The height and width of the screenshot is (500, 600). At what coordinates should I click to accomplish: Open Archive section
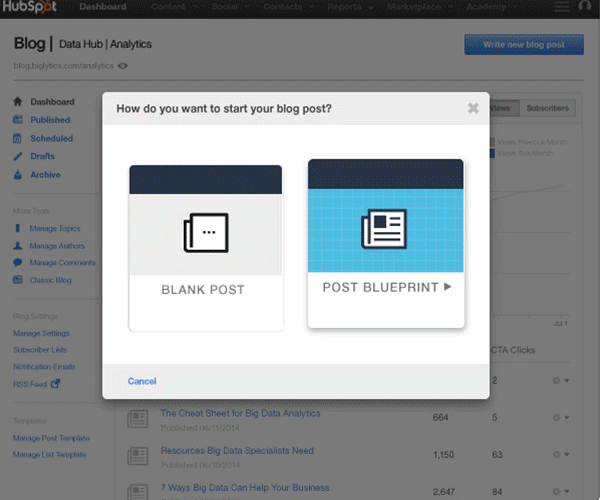coord(46,174)
